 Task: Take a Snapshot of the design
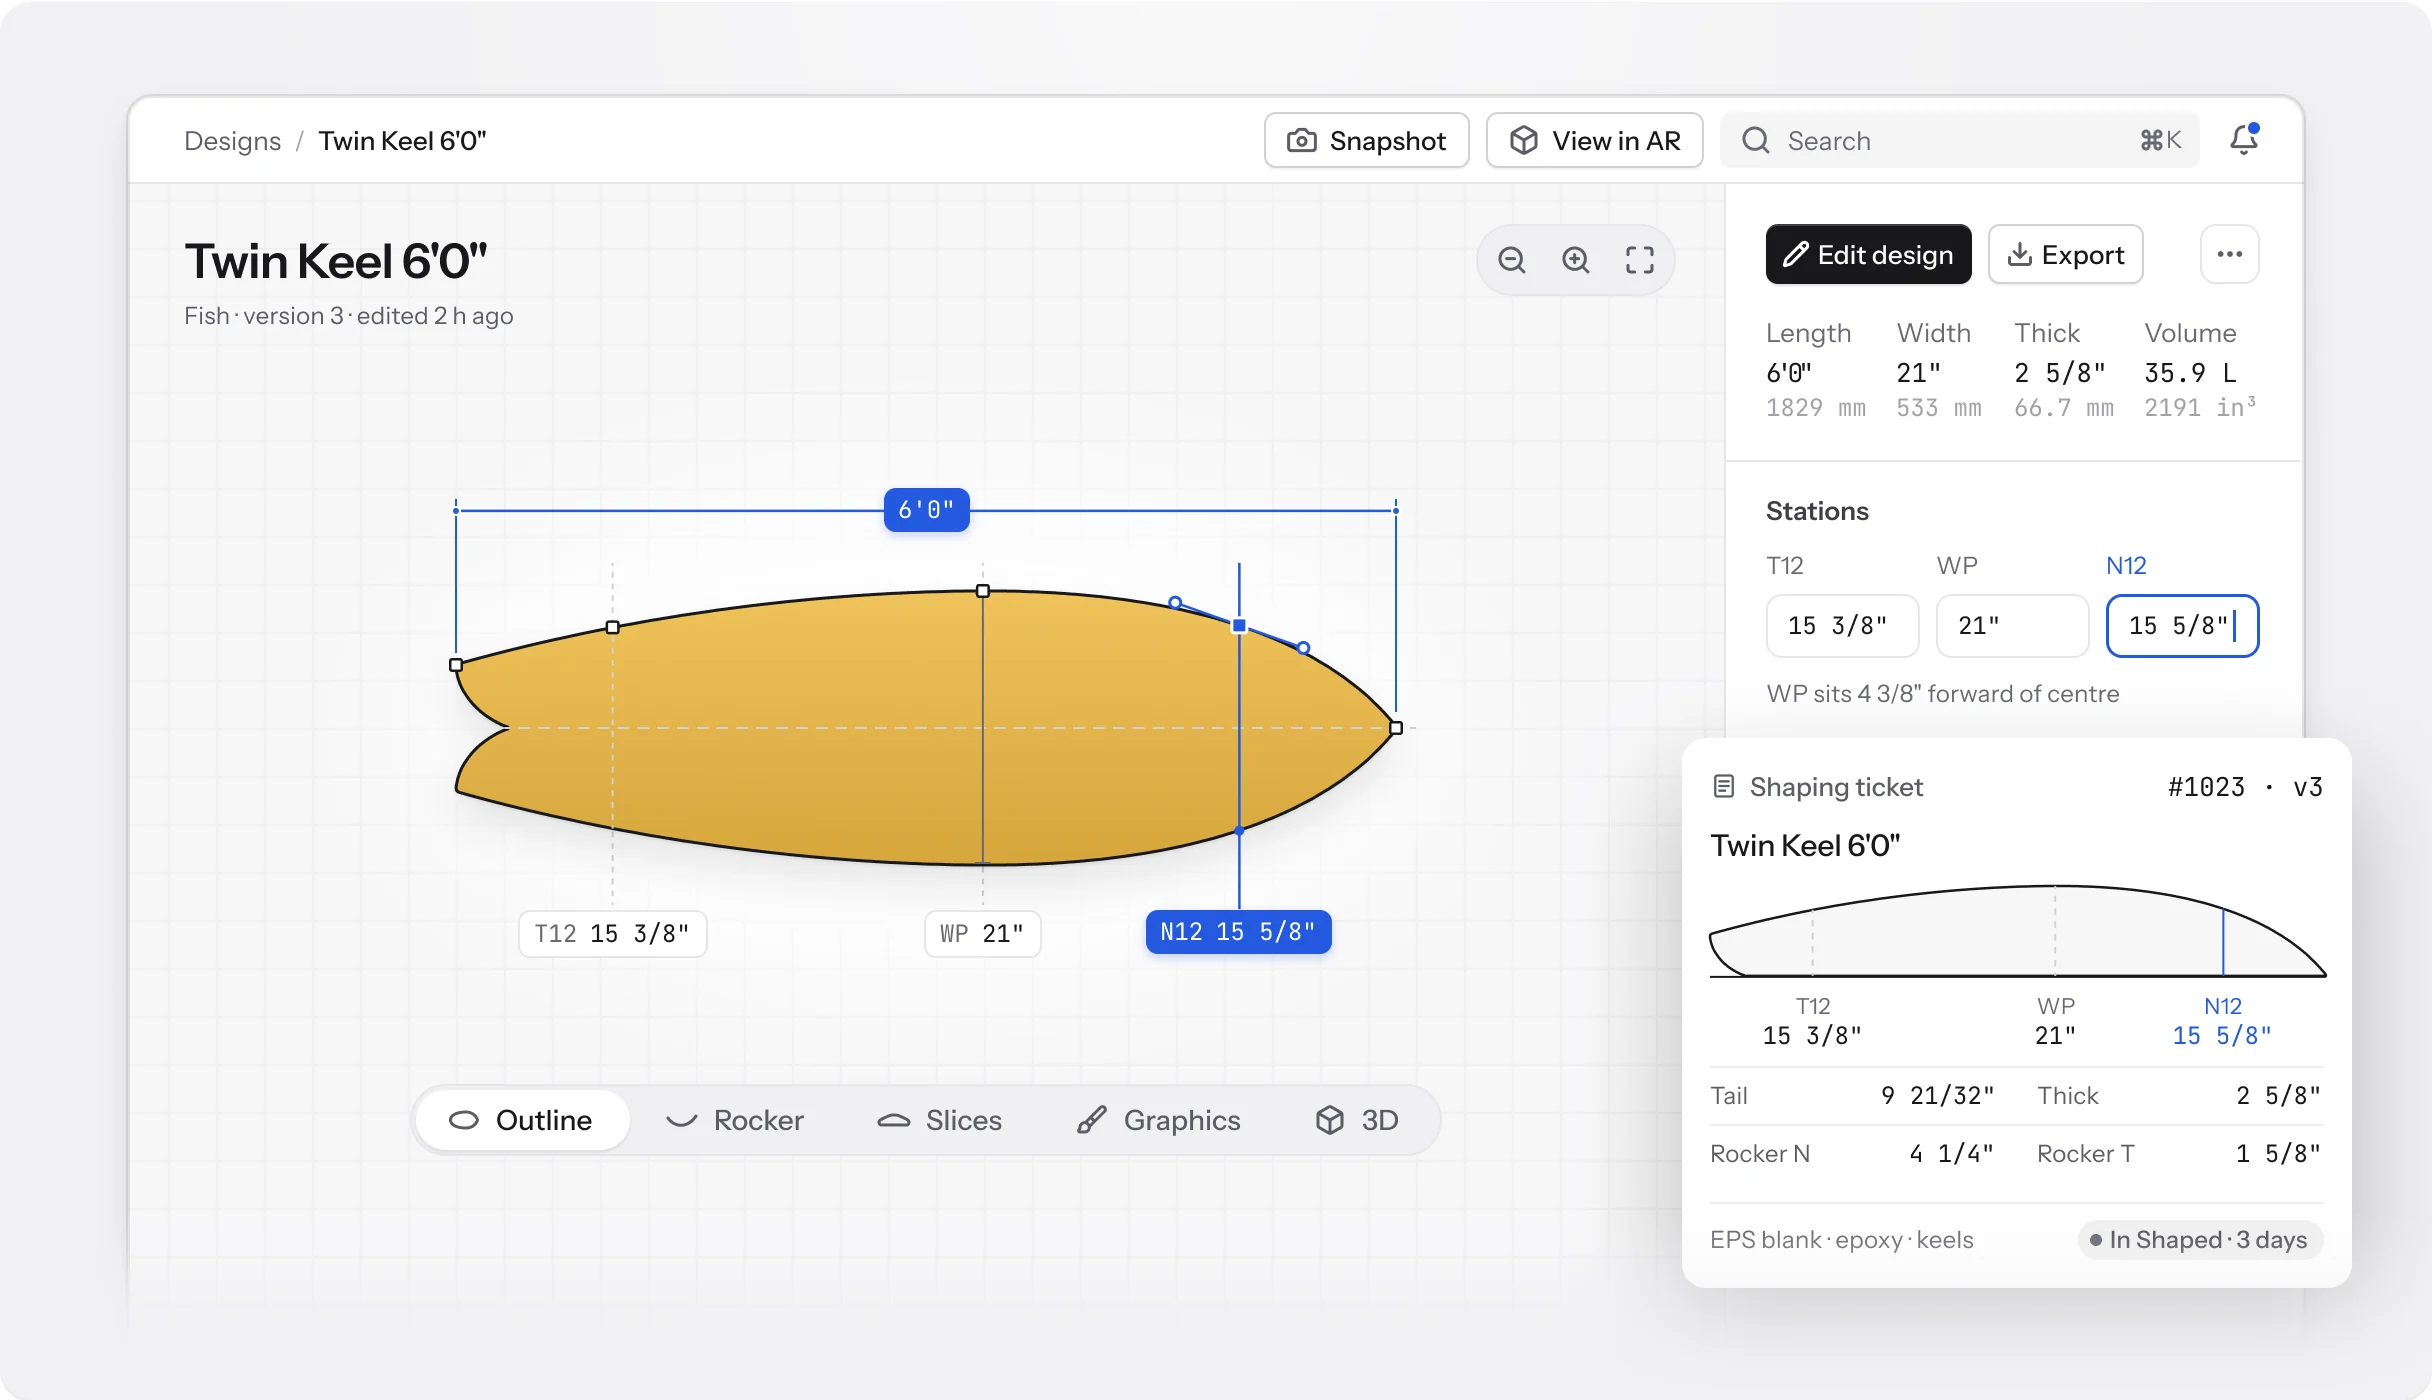tap(1366, 140)
